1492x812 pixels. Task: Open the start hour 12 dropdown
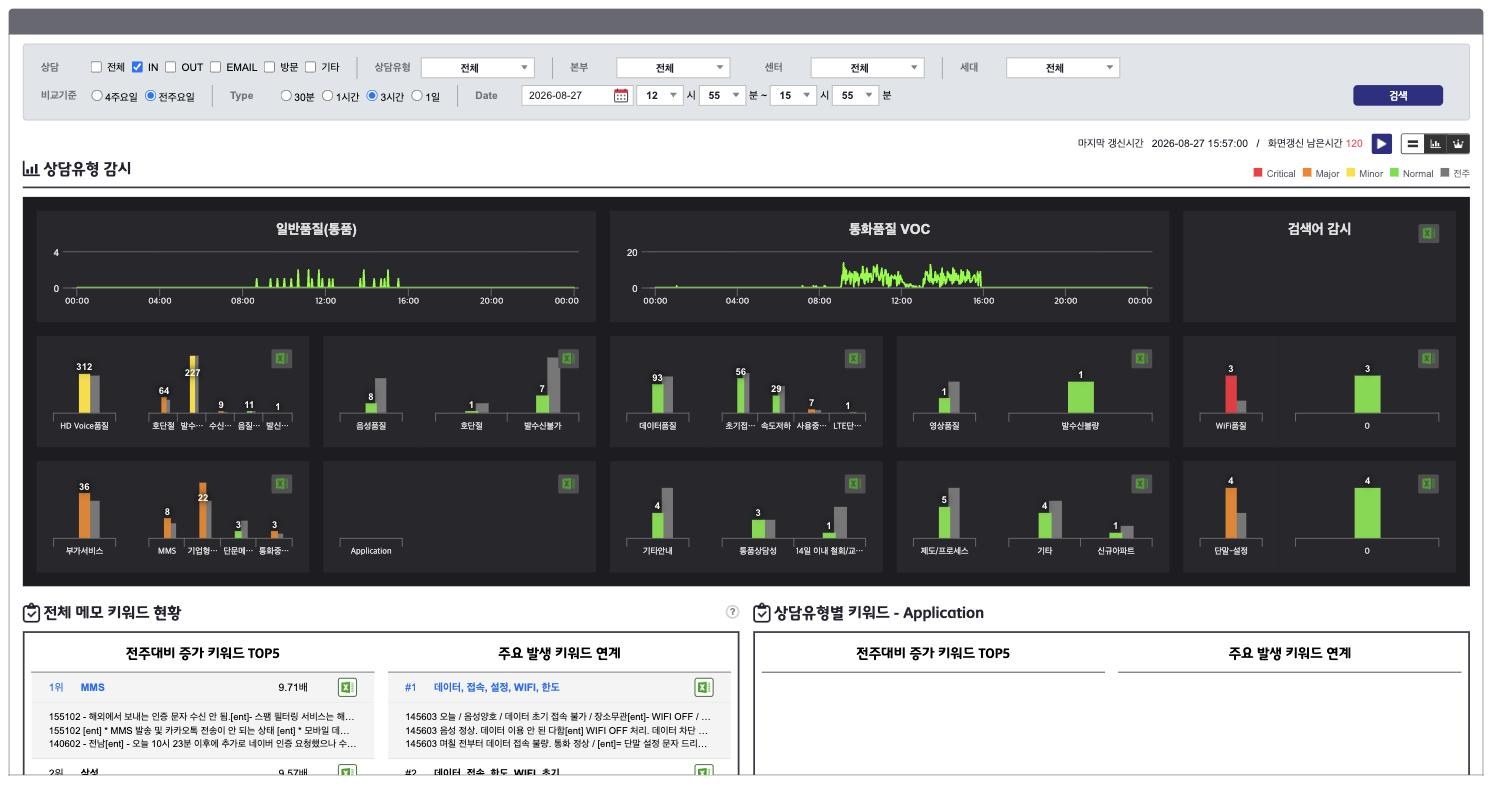660,96
